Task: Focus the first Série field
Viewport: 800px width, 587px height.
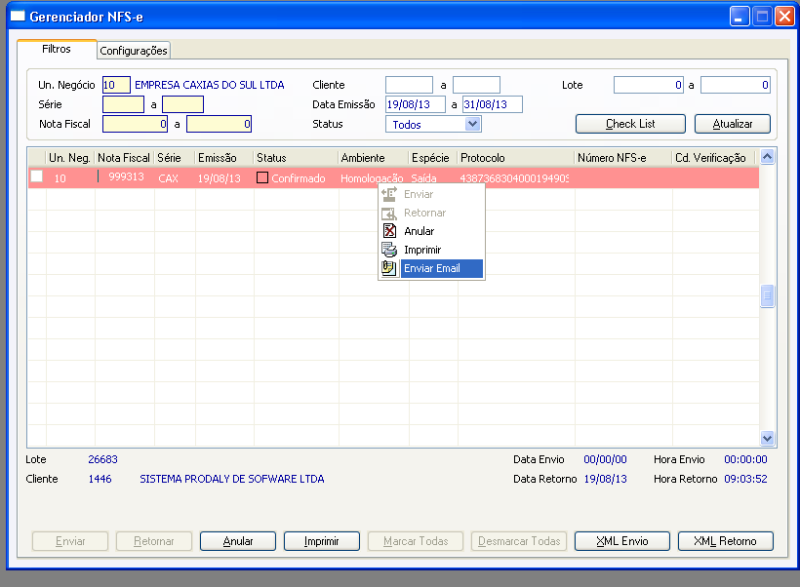Action: 123,104
